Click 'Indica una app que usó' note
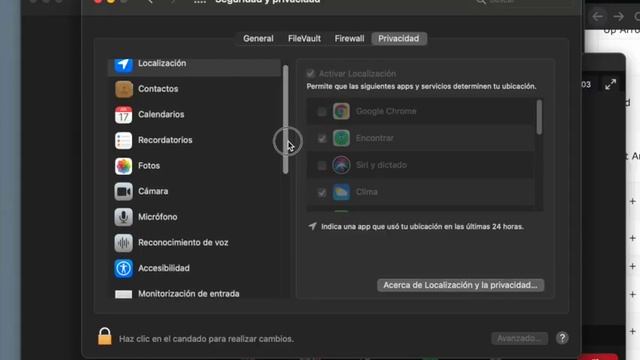The height and width of the screenshot is (360, 640). click(422, 227)
